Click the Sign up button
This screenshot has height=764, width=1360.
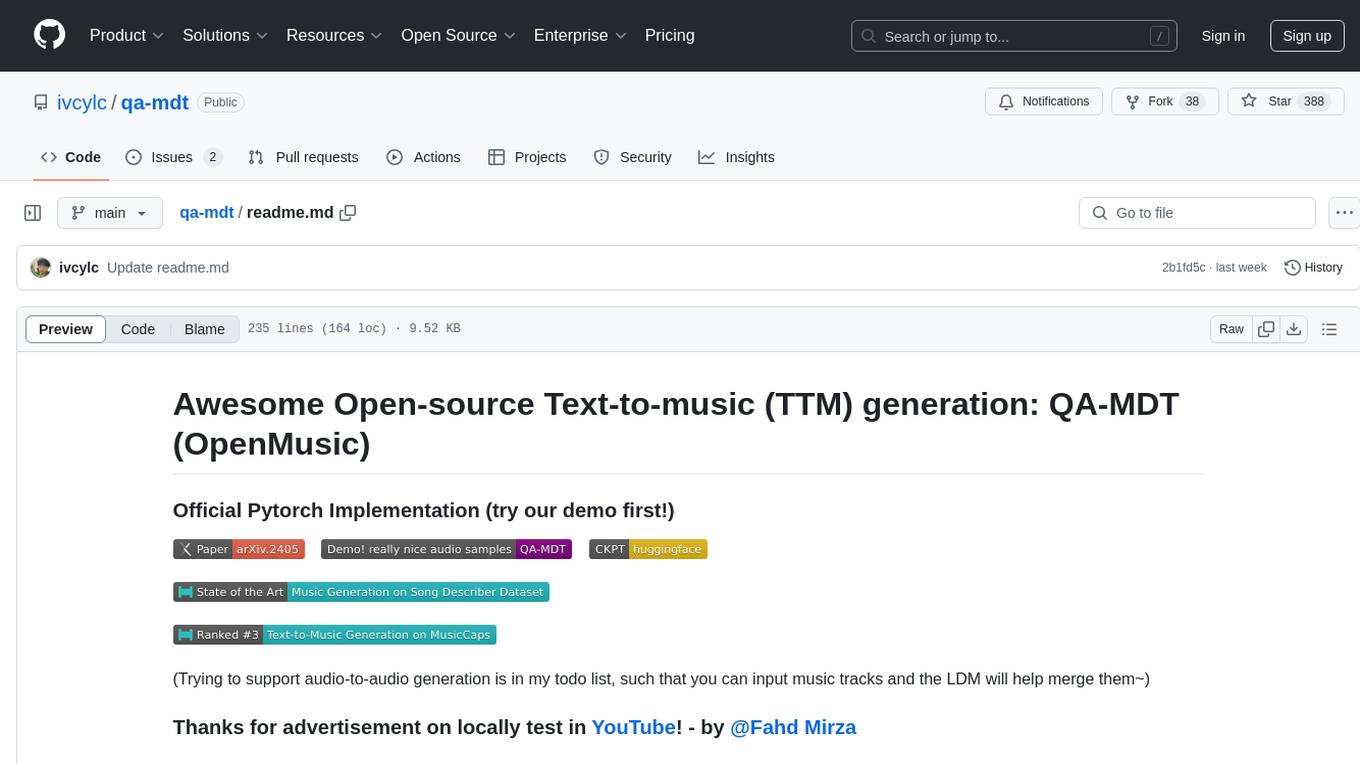[x=1307, y=36]
